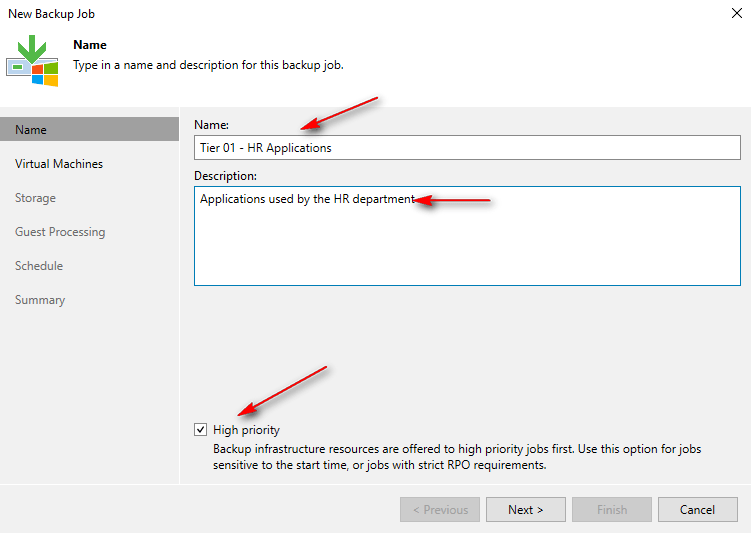Viewport: 751px width, 533px height.
Task: Click the backup job wizard icon
Action: 32,60
